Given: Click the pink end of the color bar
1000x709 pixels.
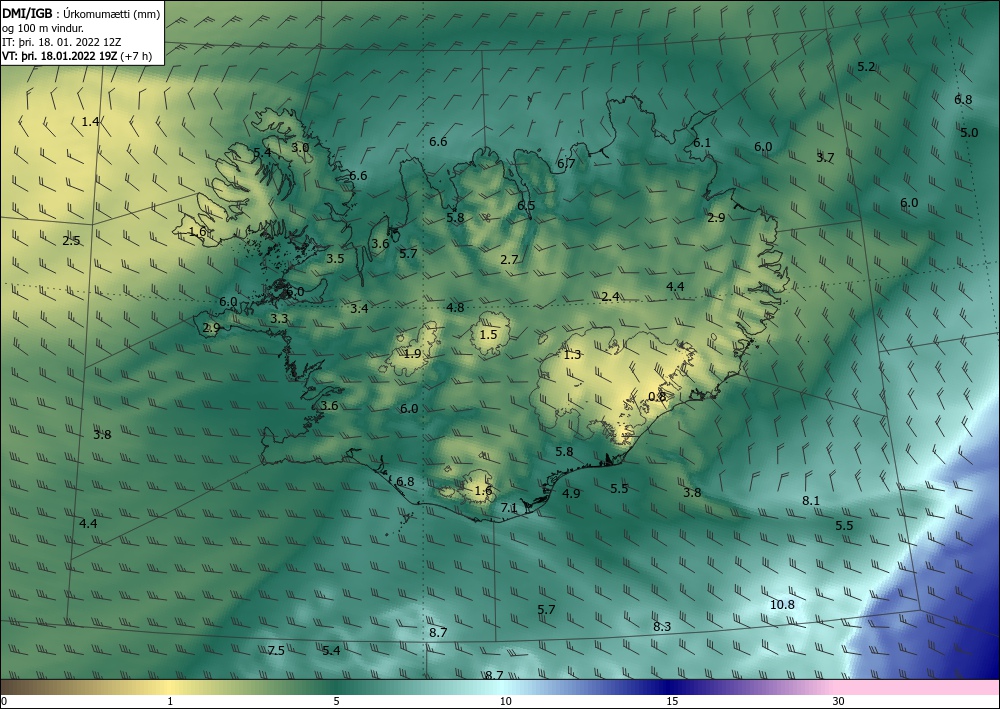Looking at the screenshot, I should pos(918,687).
